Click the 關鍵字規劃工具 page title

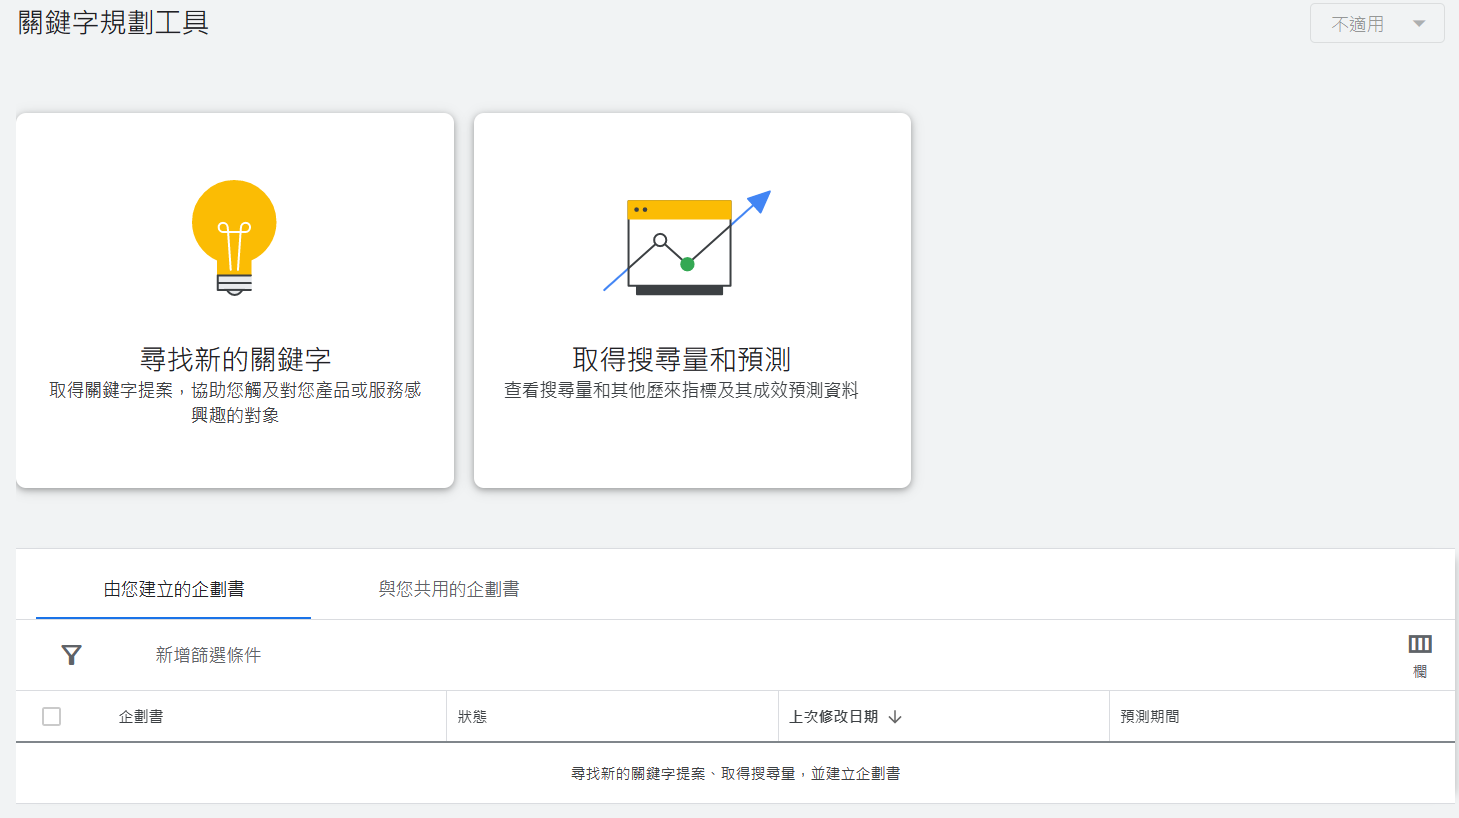click(x=113, y=22)
